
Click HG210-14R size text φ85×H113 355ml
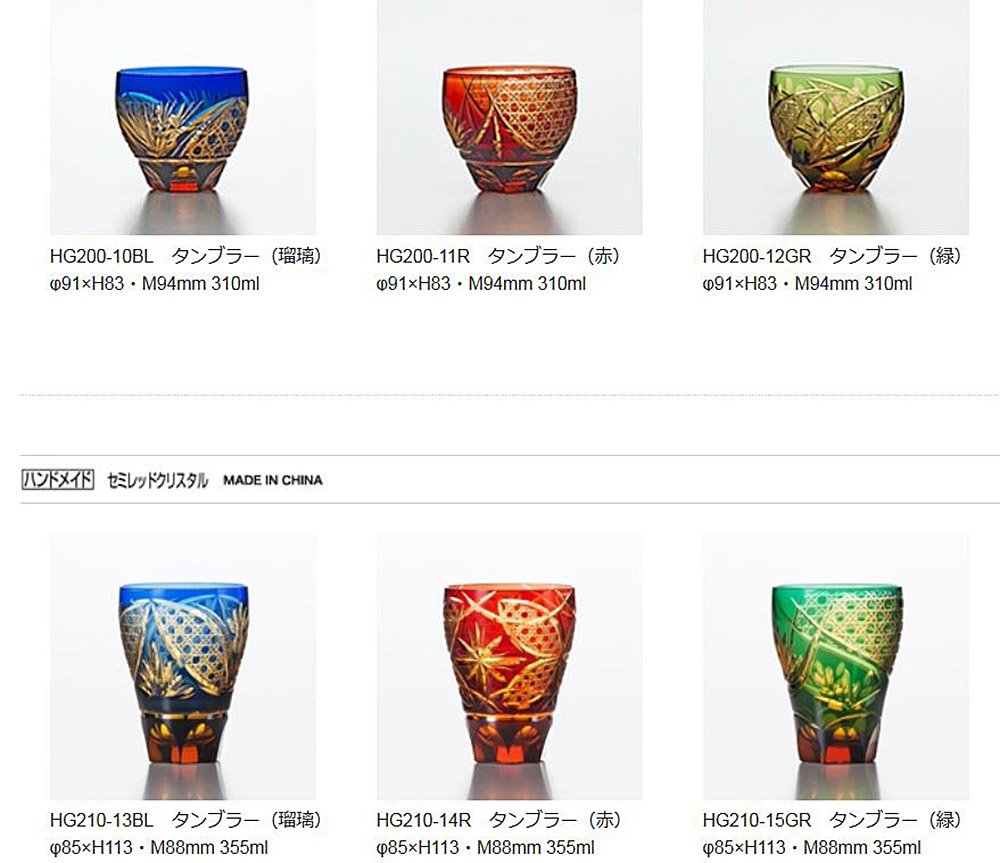click(485, 848)
